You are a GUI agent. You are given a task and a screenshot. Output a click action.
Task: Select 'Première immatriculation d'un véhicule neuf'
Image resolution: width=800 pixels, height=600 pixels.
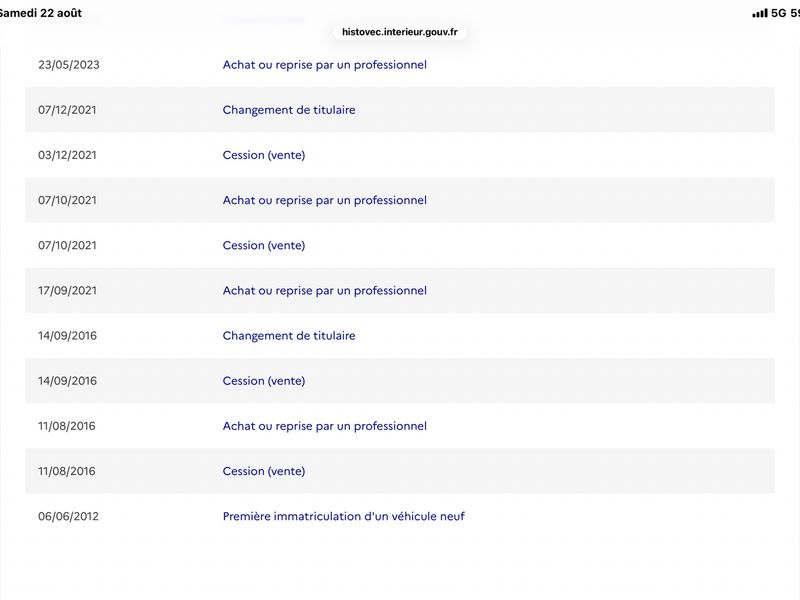click(x=343, y=516)
